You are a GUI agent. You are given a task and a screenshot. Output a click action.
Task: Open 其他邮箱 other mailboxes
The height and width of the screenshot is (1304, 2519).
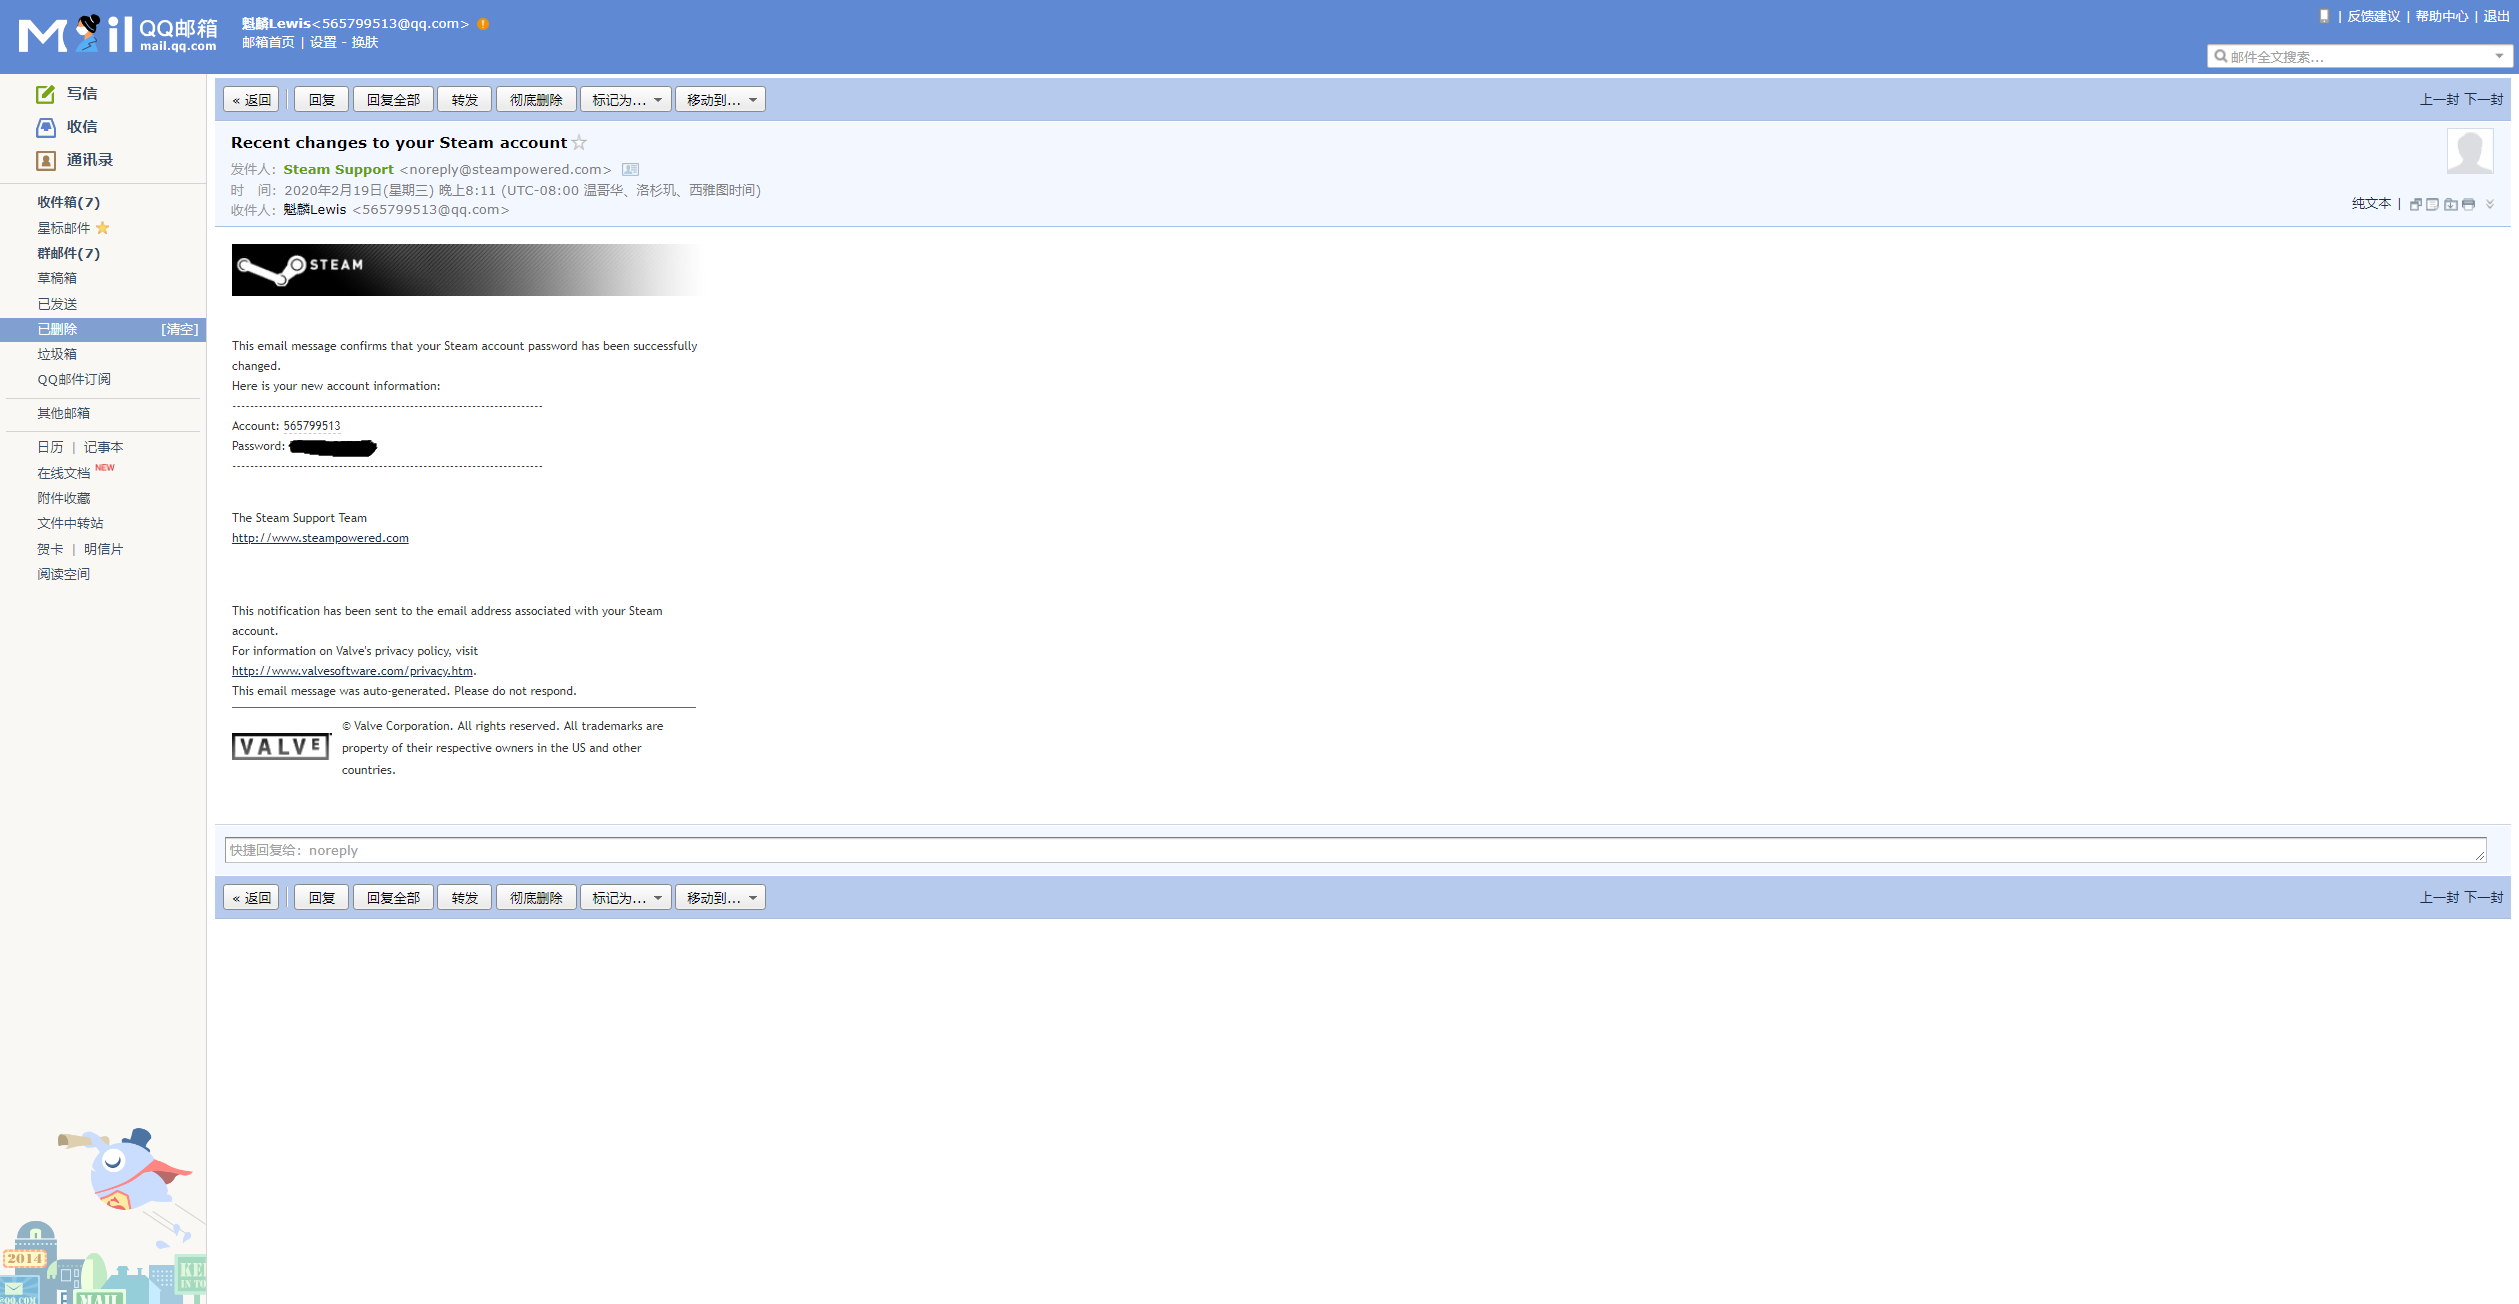[x=64, y=413]
